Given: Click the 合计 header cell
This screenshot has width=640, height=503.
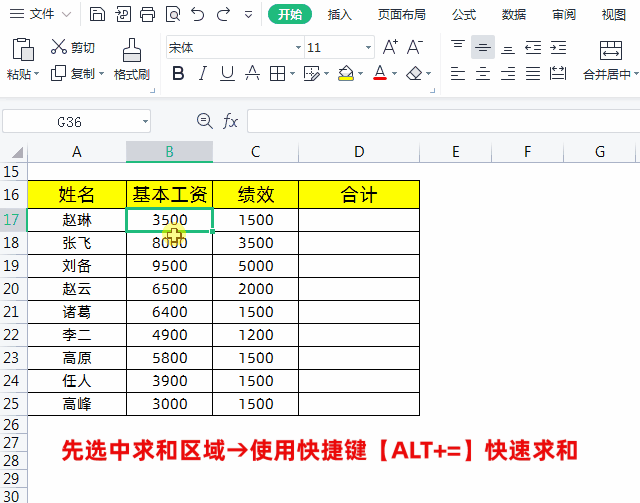Looking at the screenshot, I should [359, 194].
